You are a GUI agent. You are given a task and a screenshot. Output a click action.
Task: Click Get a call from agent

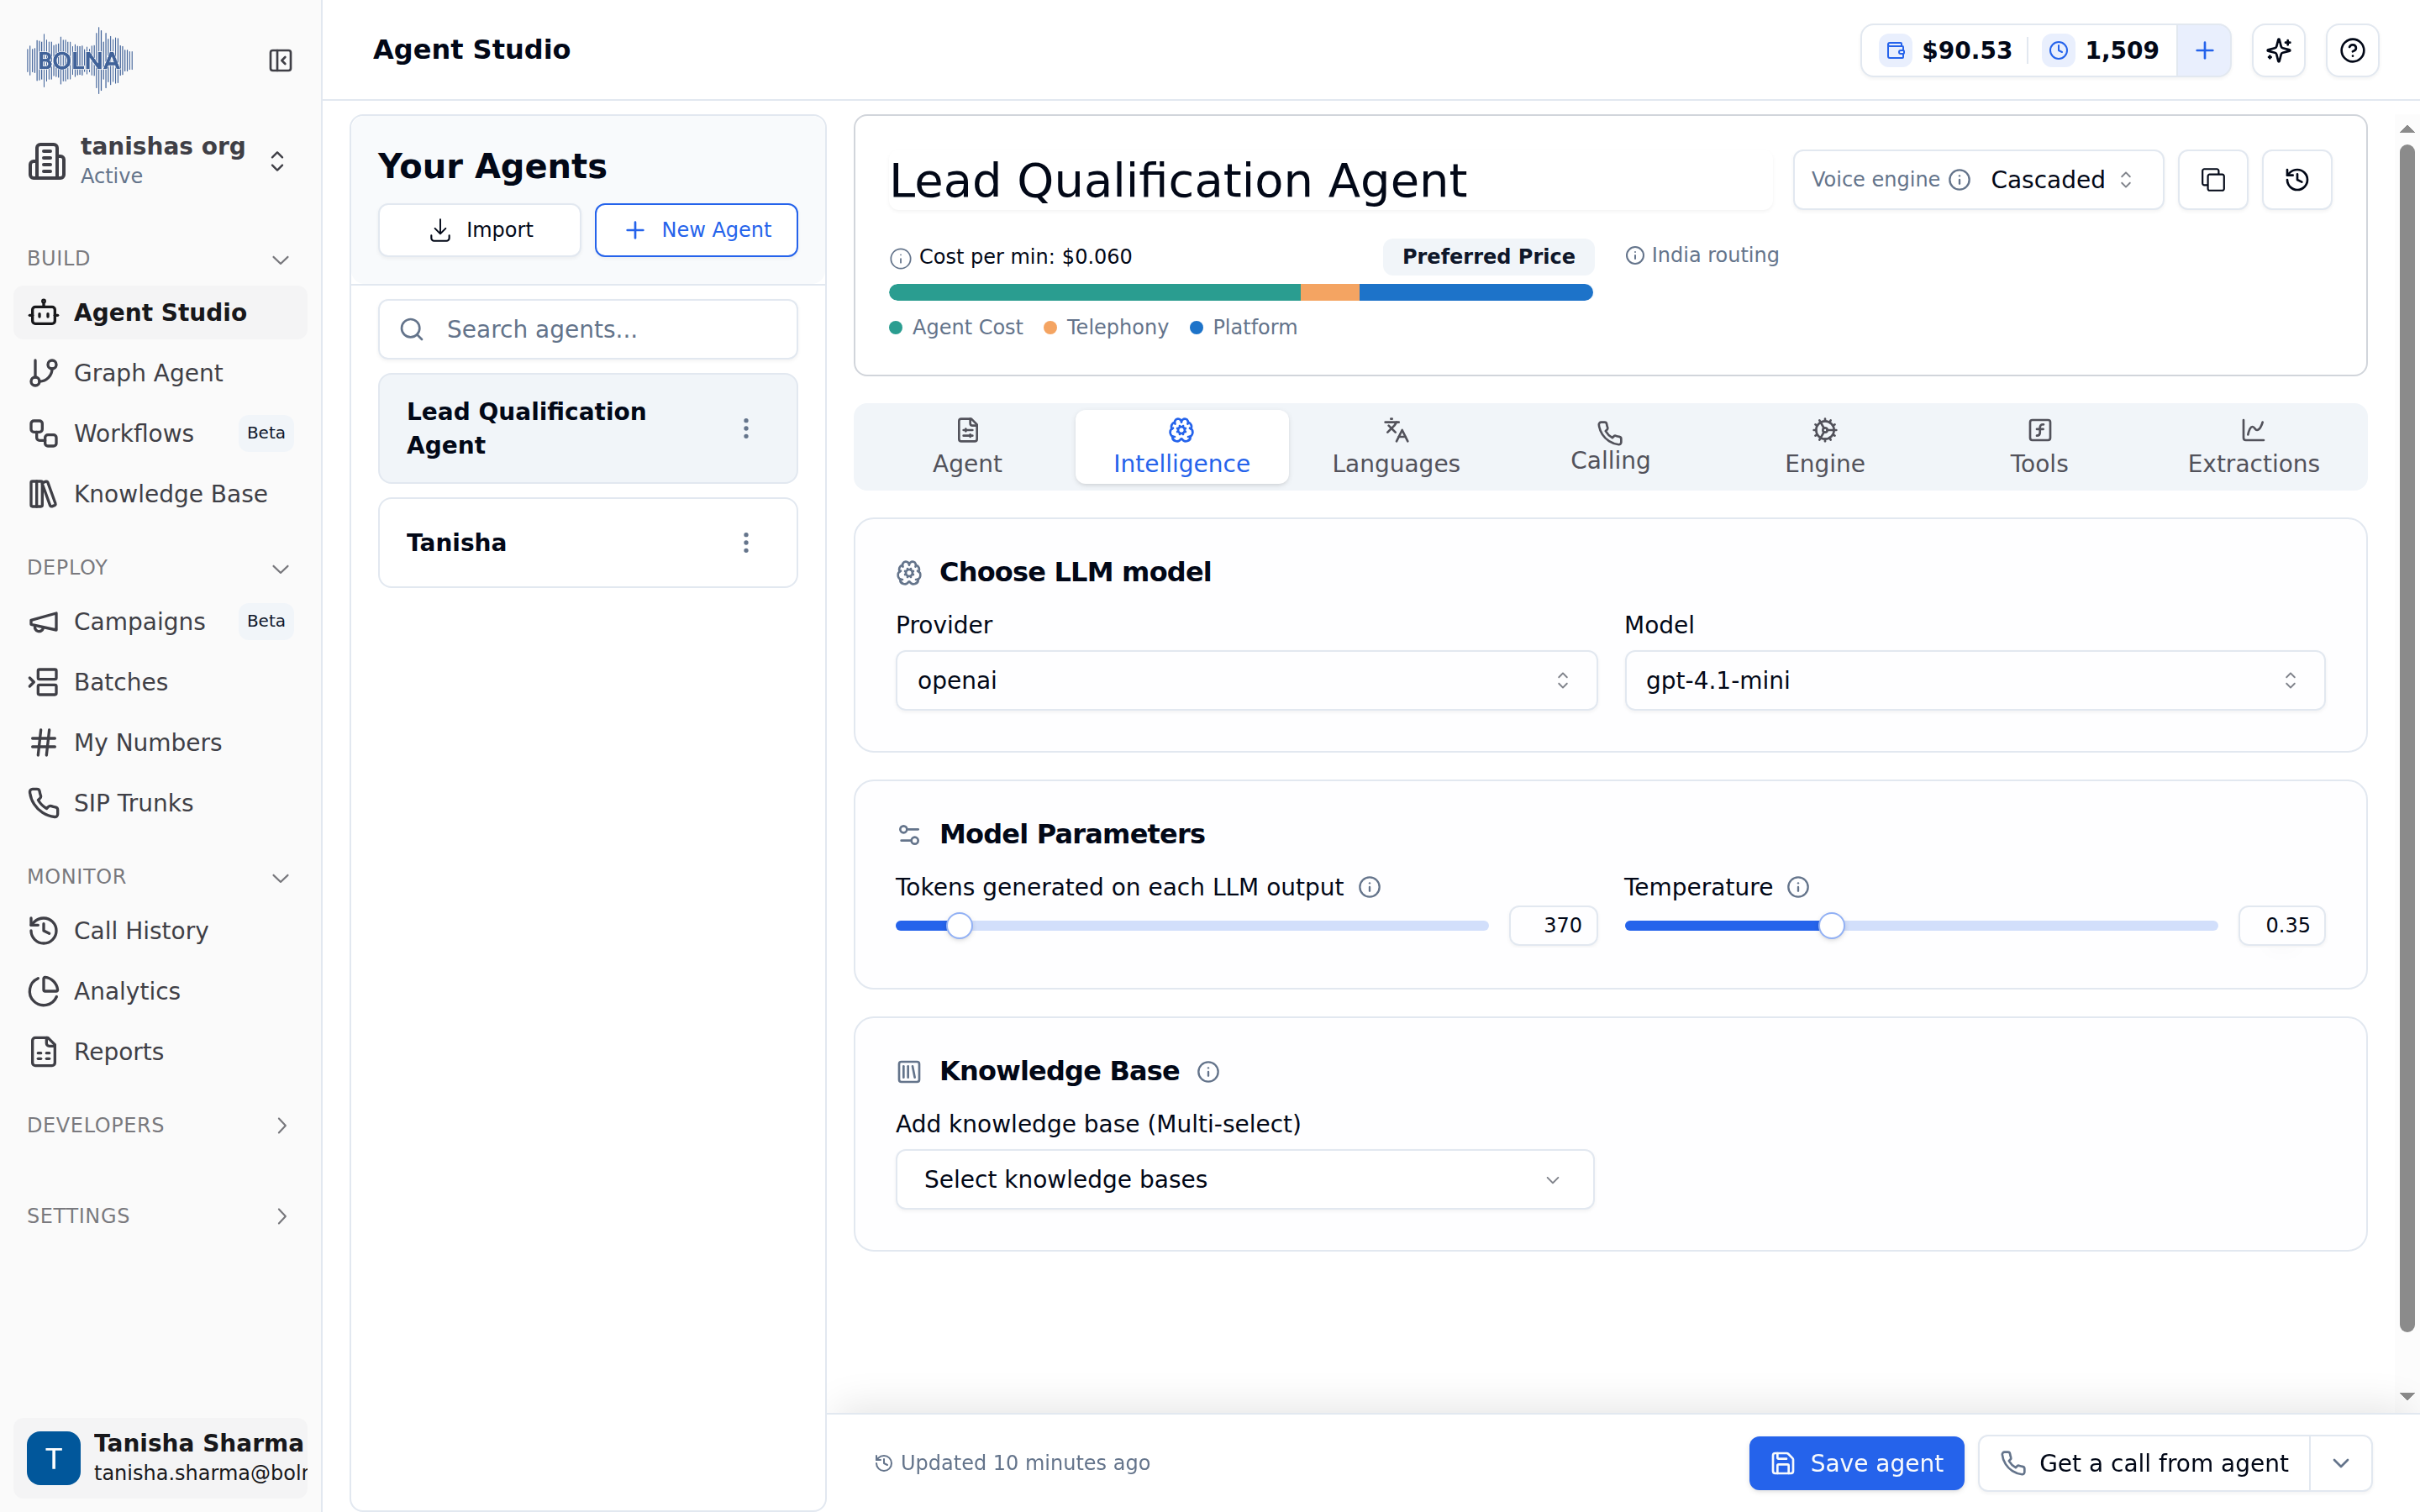point(2144,1464)
